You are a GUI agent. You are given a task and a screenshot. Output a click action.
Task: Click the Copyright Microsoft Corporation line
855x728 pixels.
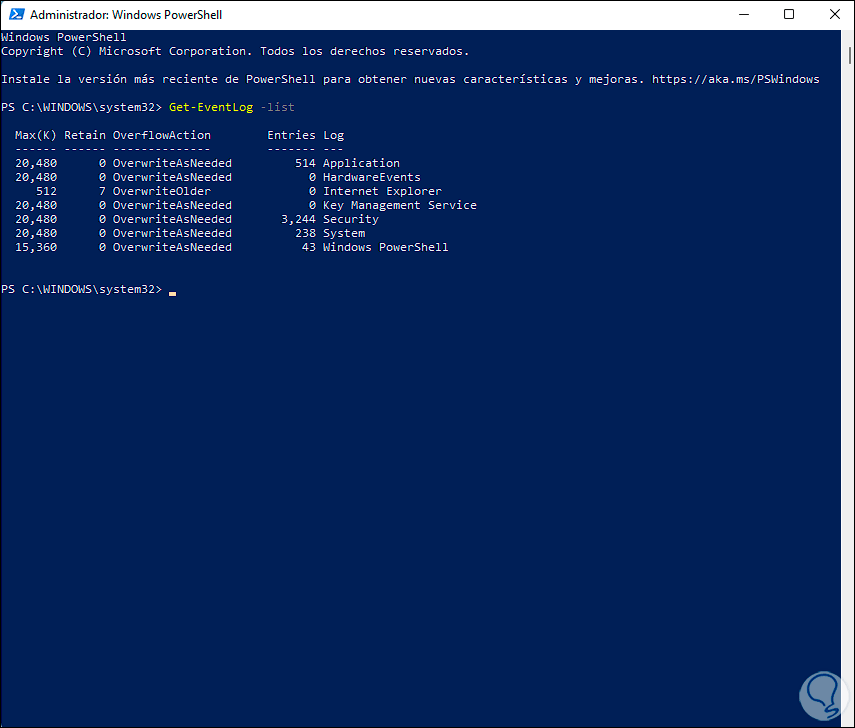[235, 51]
